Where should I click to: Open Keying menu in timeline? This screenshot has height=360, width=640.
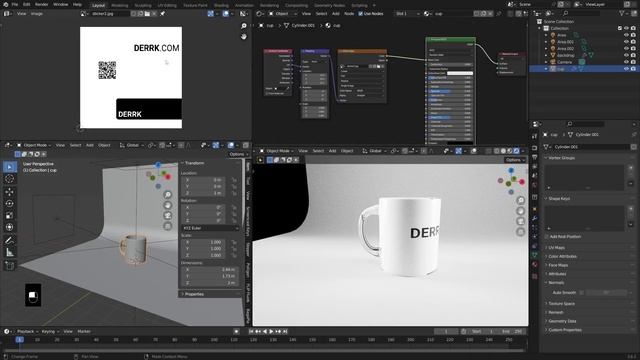[50, 331]
